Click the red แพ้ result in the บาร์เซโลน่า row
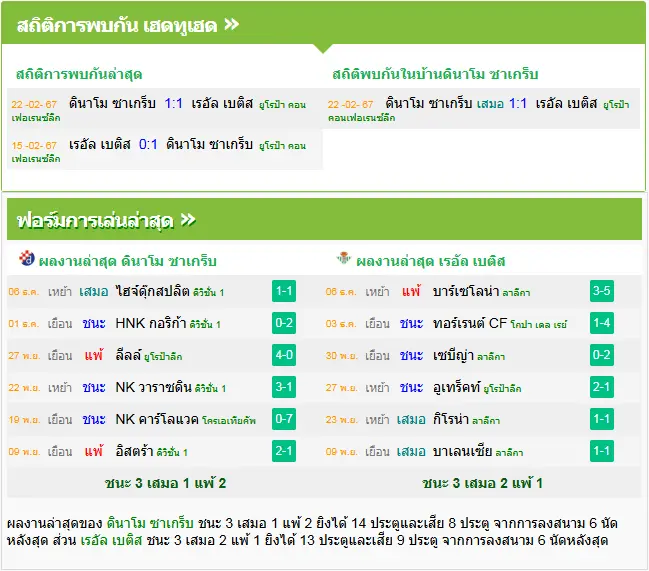The height and width of the screenshot is (571, 649). click(x=411, y=291)
